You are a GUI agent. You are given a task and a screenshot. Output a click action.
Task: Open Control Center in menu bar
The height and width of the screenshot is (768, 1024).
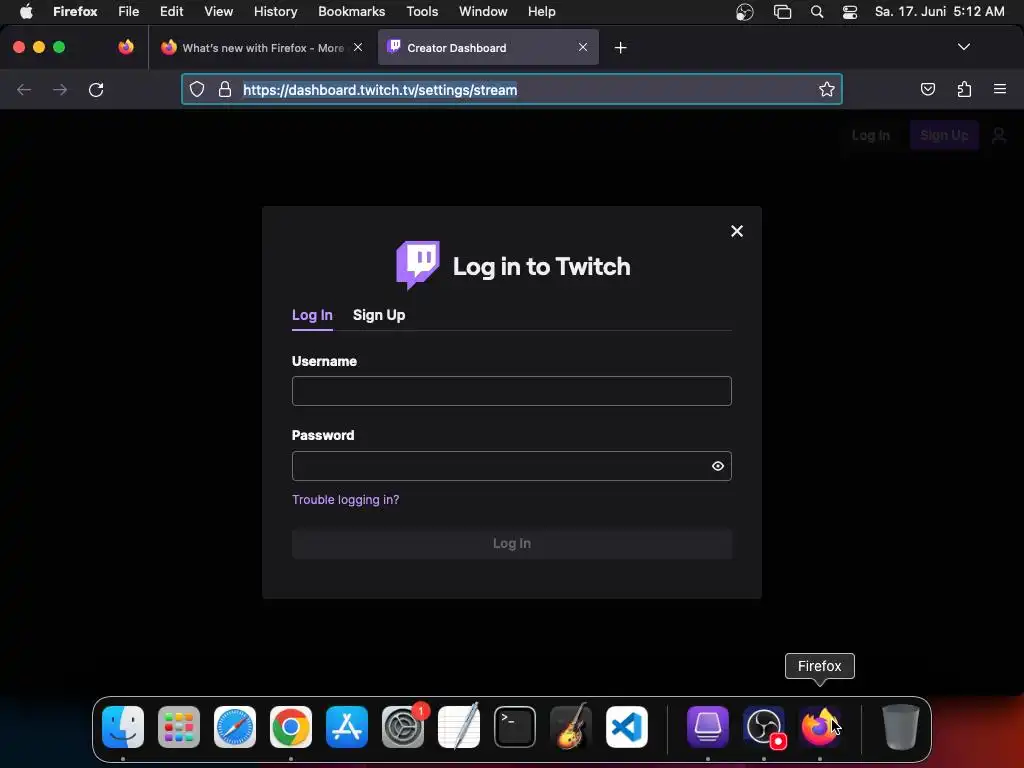point(850,12)
